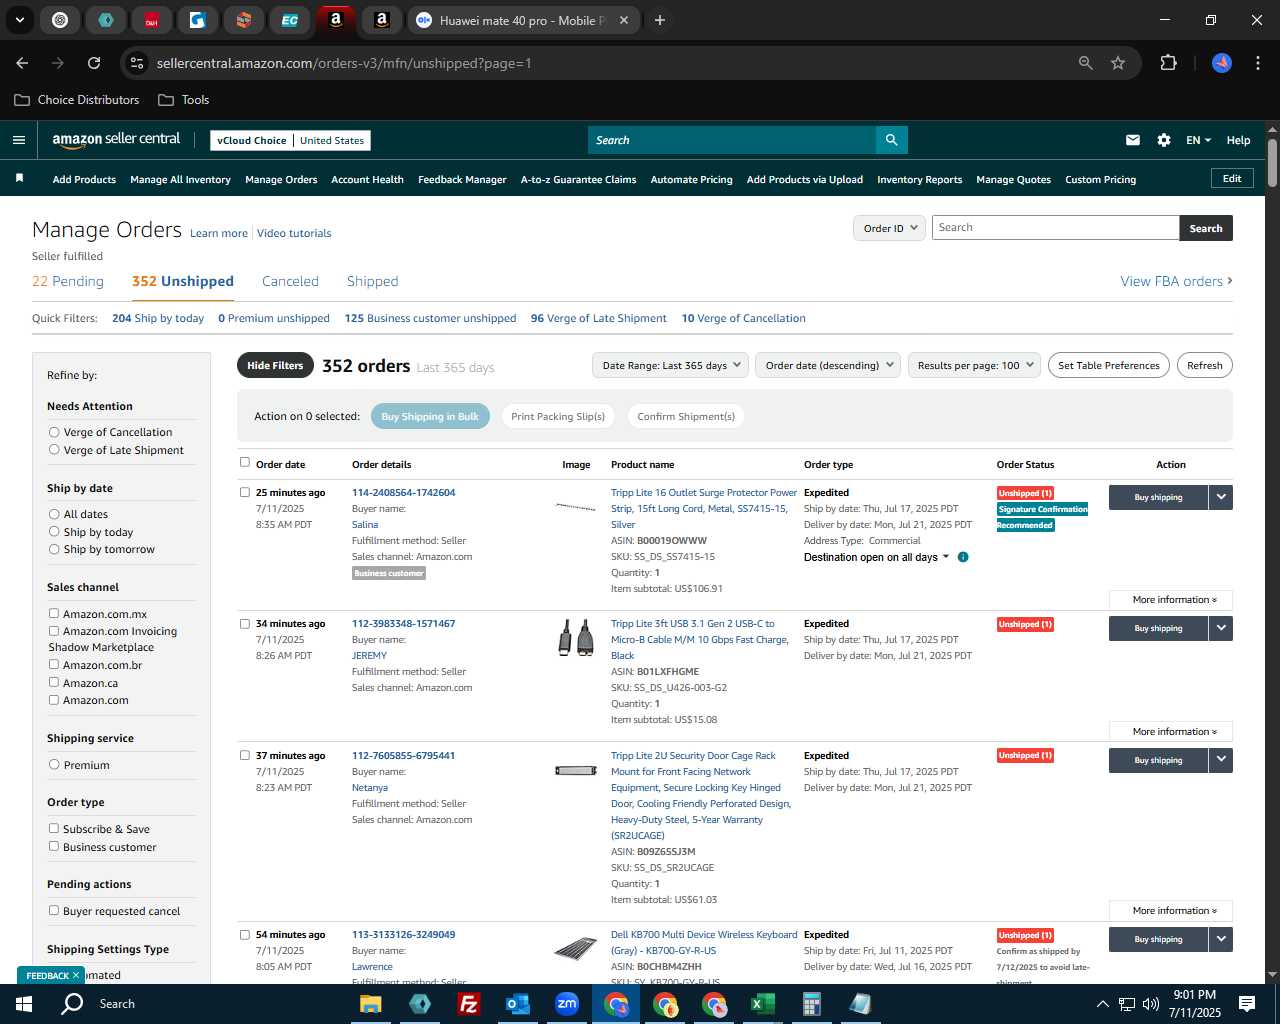
Task: Close the FEEDBACK tag
Action: tap(76, 975)
